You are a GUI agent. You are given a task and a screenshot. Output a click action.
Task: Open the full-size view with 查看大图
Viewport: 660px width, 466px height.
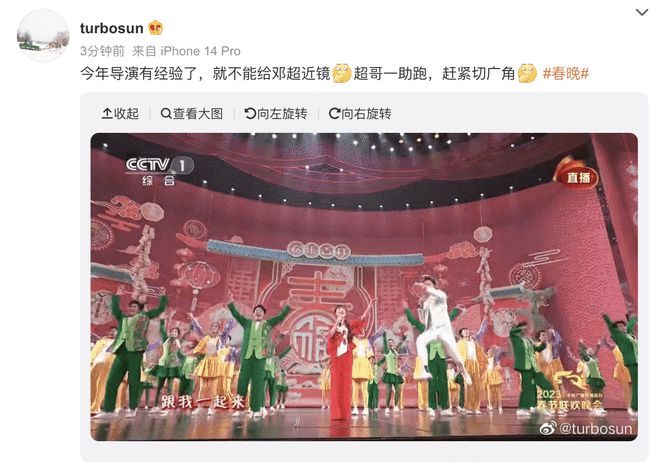click(x=192, y=114)
